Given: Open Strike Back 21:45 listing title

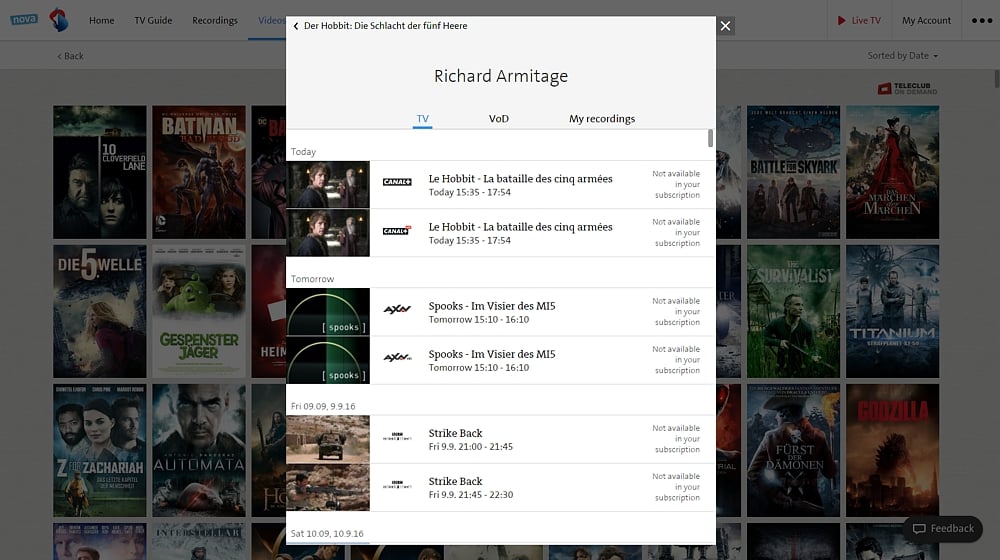Looking at the screenshot, I should [455, 482].
